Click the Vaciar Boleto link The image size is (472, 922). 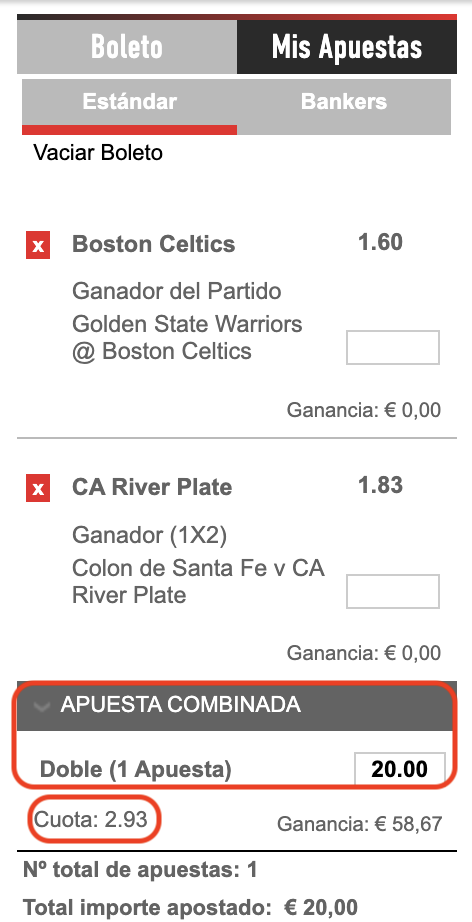(x=98, y=153)
